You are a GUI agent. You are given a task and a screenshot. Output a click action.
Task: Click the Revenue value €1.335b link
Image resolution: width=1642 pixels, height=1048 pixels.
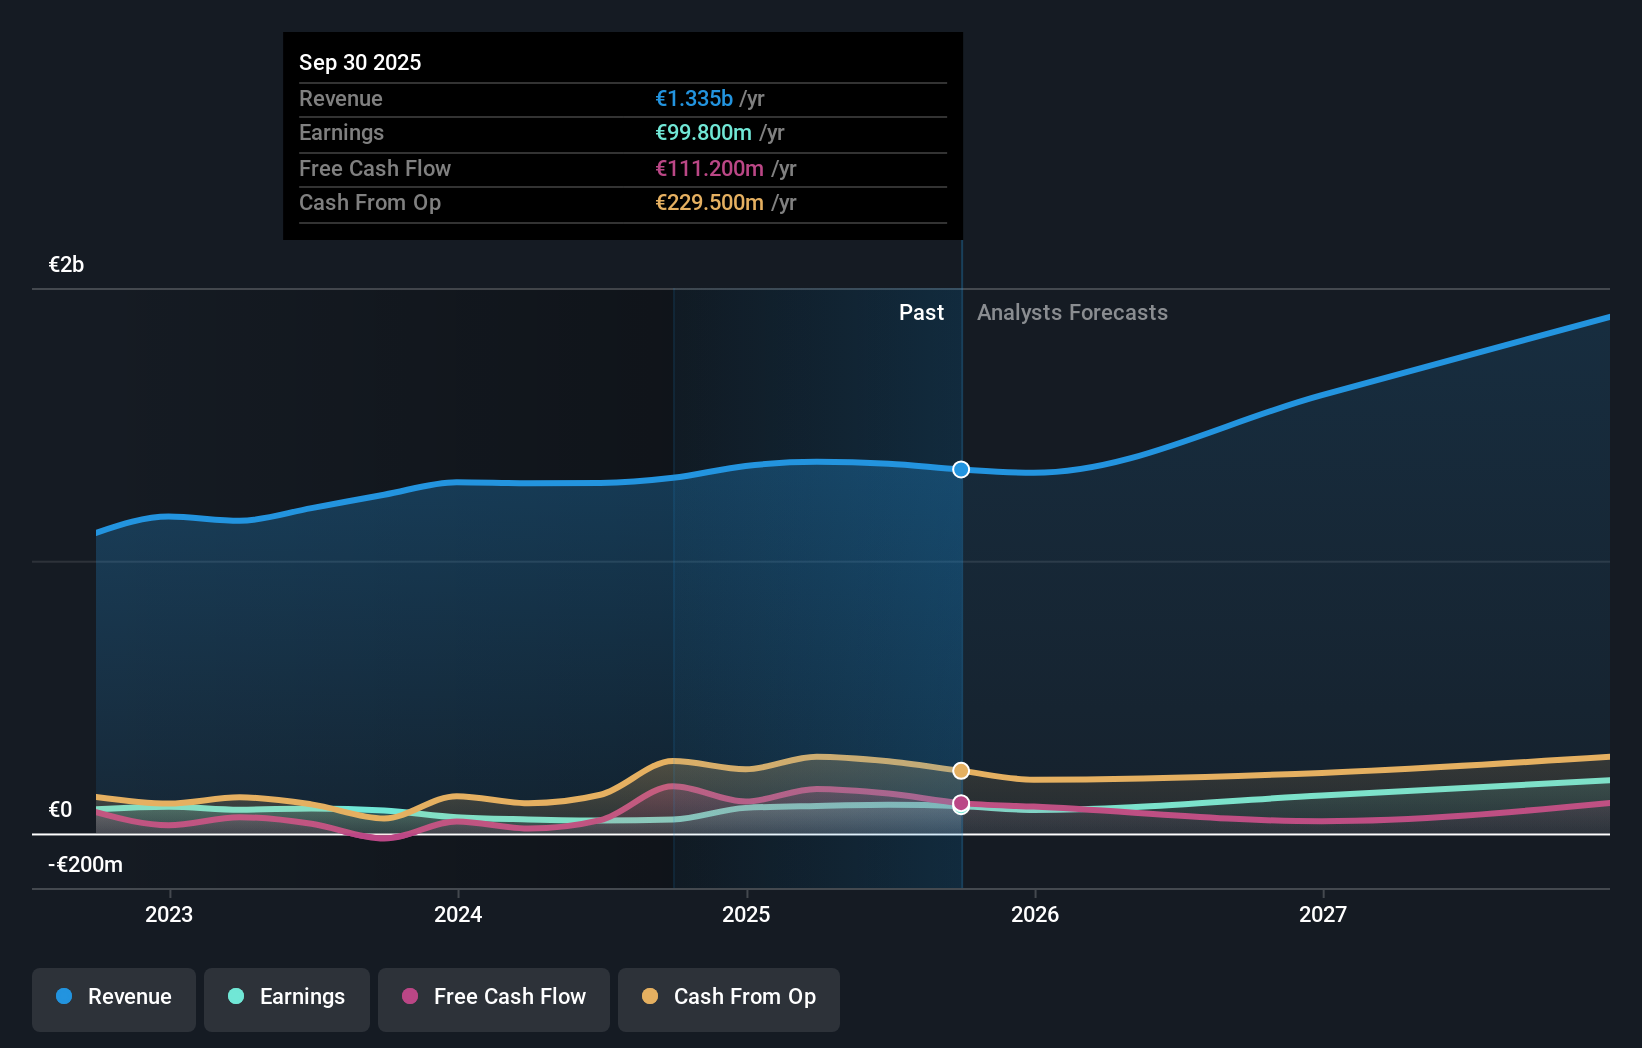[692, 98]
